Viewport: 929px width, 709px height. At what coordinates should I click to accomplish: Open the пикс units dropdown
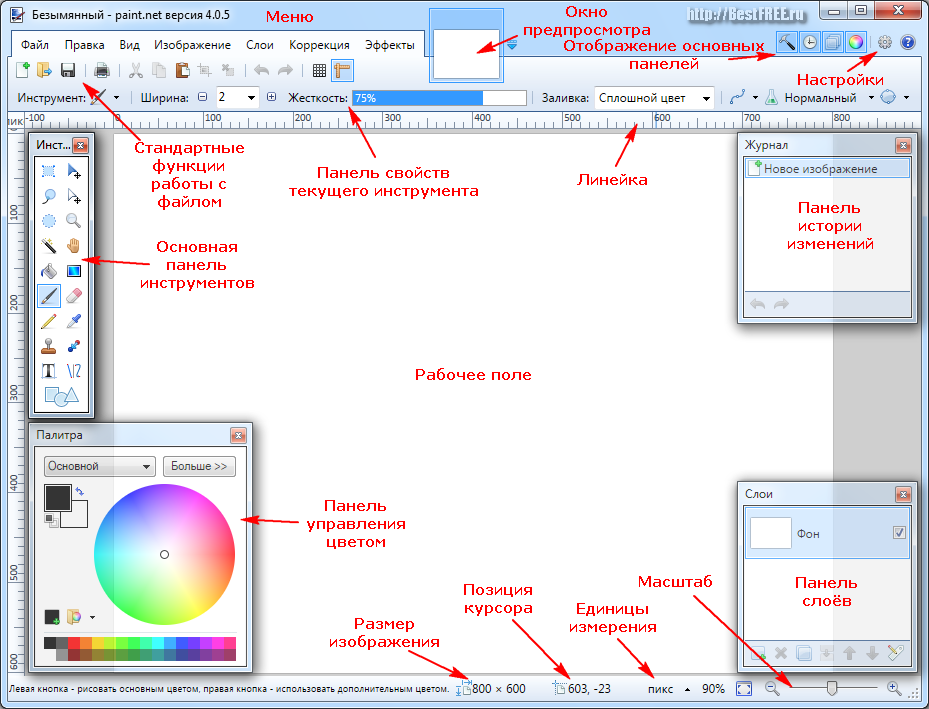click(687, 689)
